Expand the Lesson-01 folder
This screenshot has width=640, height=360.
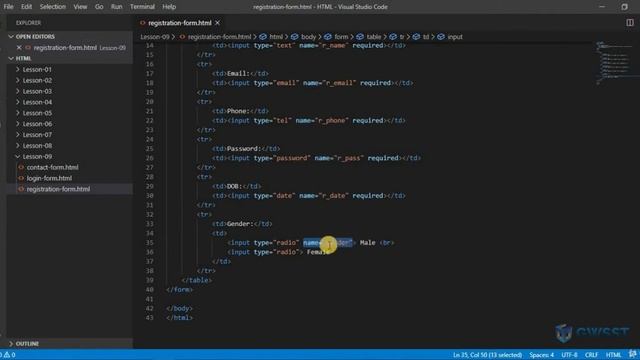[x=37, y=69]
